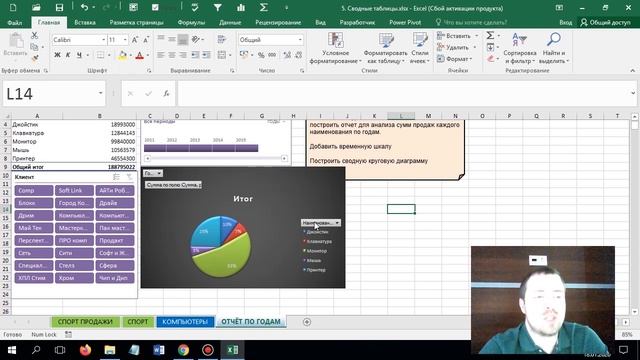Screen dimensions: 640x360
Task: Click the Общий доступ share button
Action: point(606,22)
